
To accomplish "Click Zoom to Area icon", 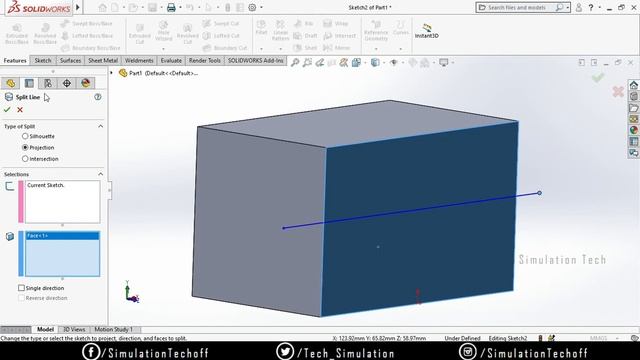I will point(307,62).
